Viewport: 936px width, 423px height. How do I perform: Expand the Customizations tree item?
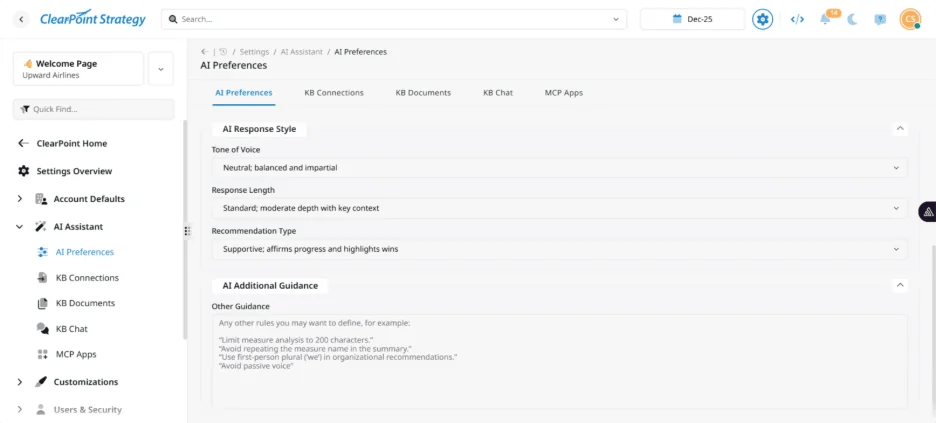(x=20, y=382)
